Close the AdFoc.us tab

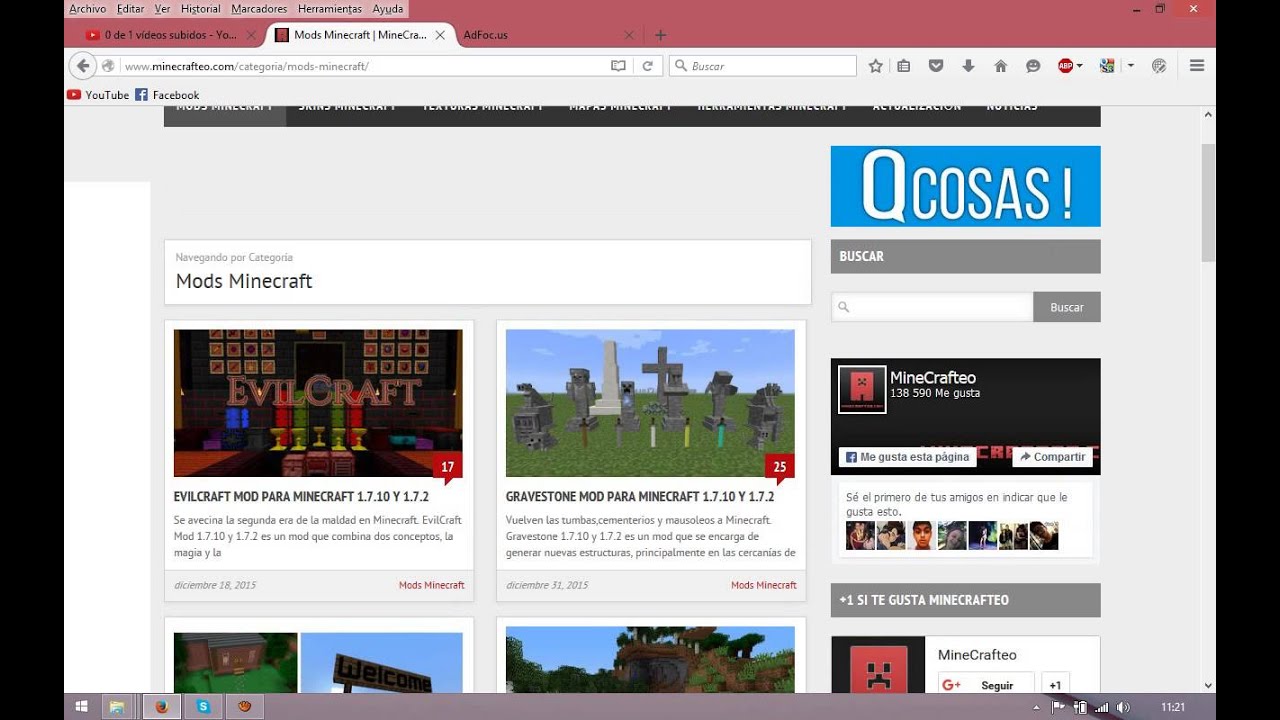click(629, 35)
